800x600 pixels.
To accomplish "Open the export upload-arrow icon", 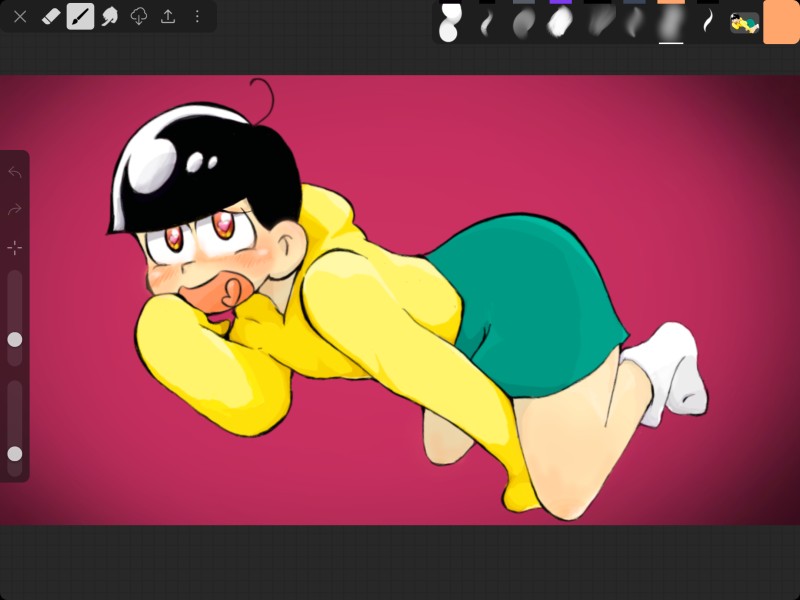I will click(168, 17).
